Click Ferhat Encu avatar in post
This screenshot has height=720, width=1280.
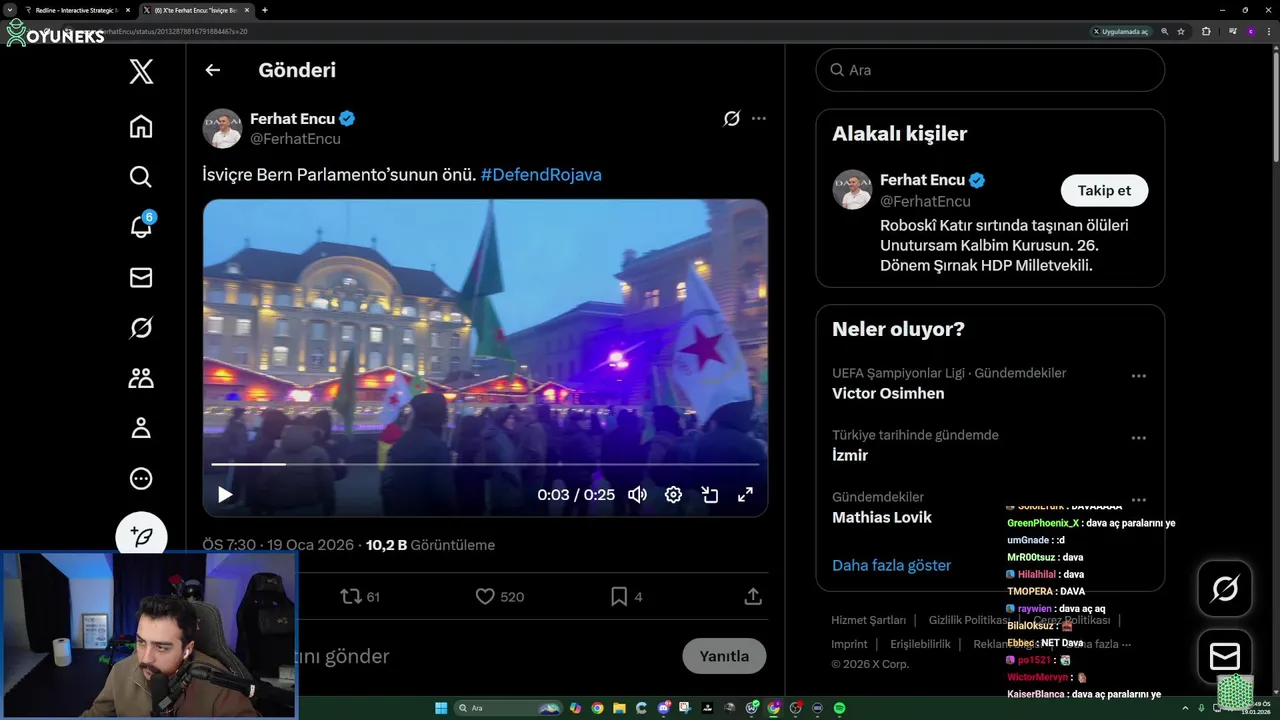click(x=222, y=128)
